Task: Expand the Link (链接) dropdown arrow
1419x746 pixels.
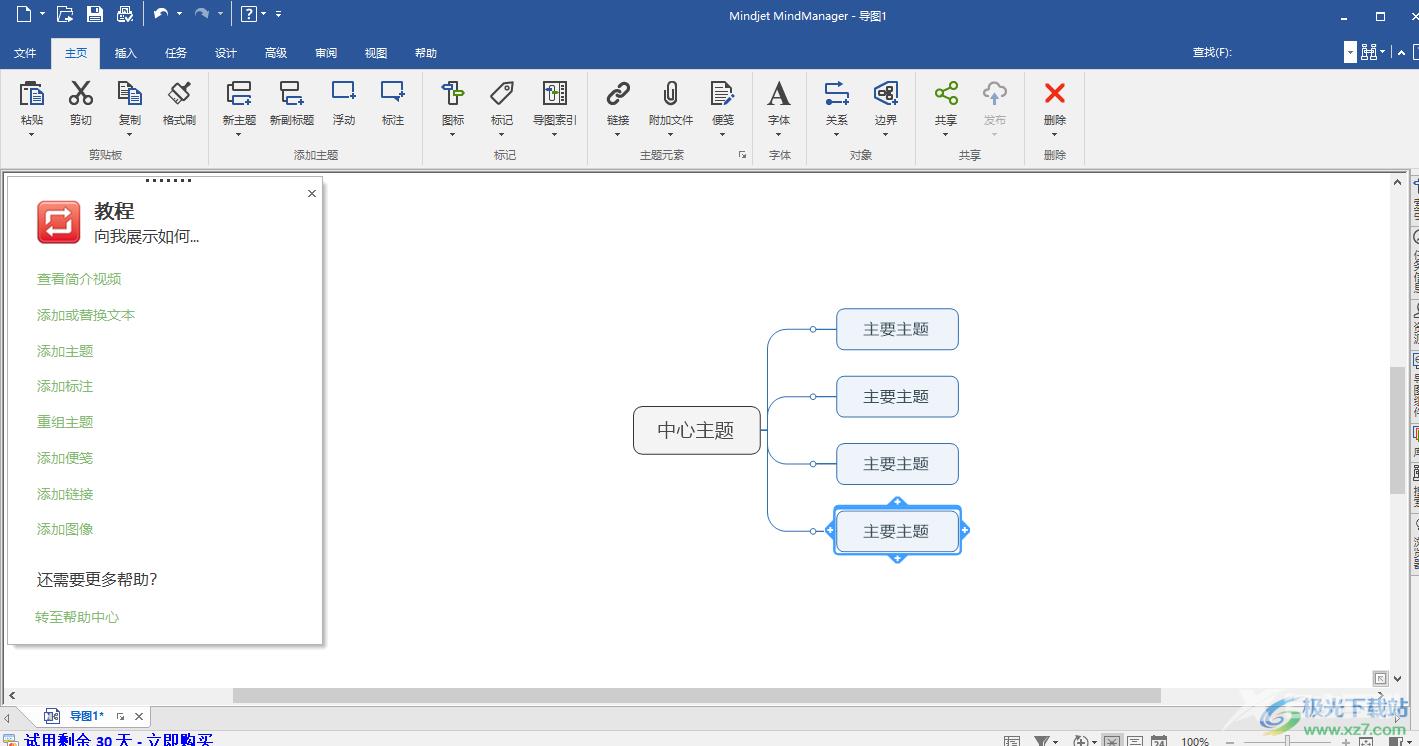Action: [x=618, y=134]
